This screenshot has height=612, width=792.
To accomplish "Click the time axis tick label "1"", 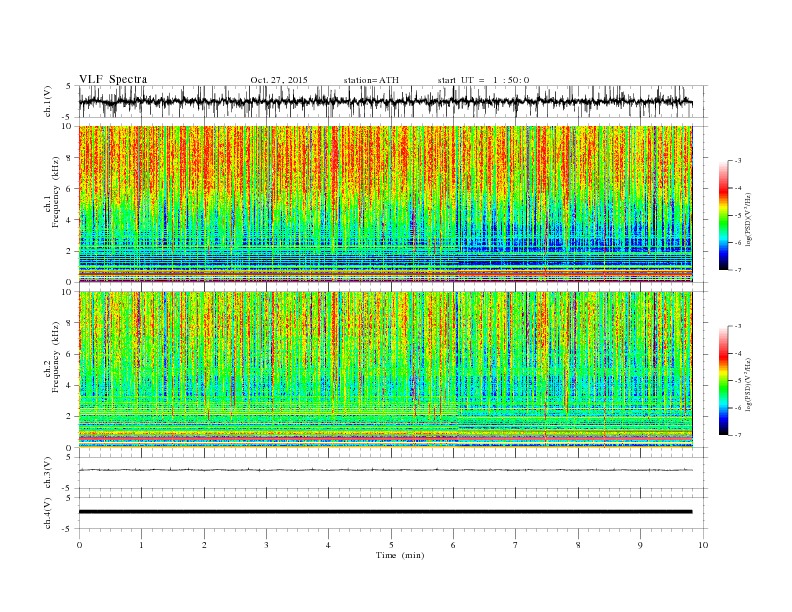I will click(142, 545).
